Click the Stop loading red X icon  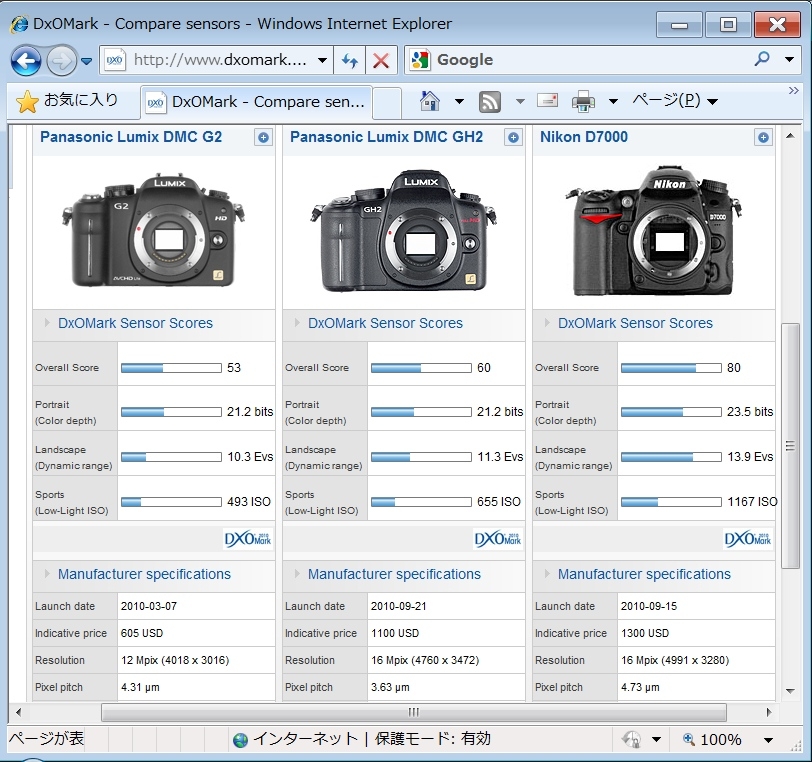[x=381, y=61]
